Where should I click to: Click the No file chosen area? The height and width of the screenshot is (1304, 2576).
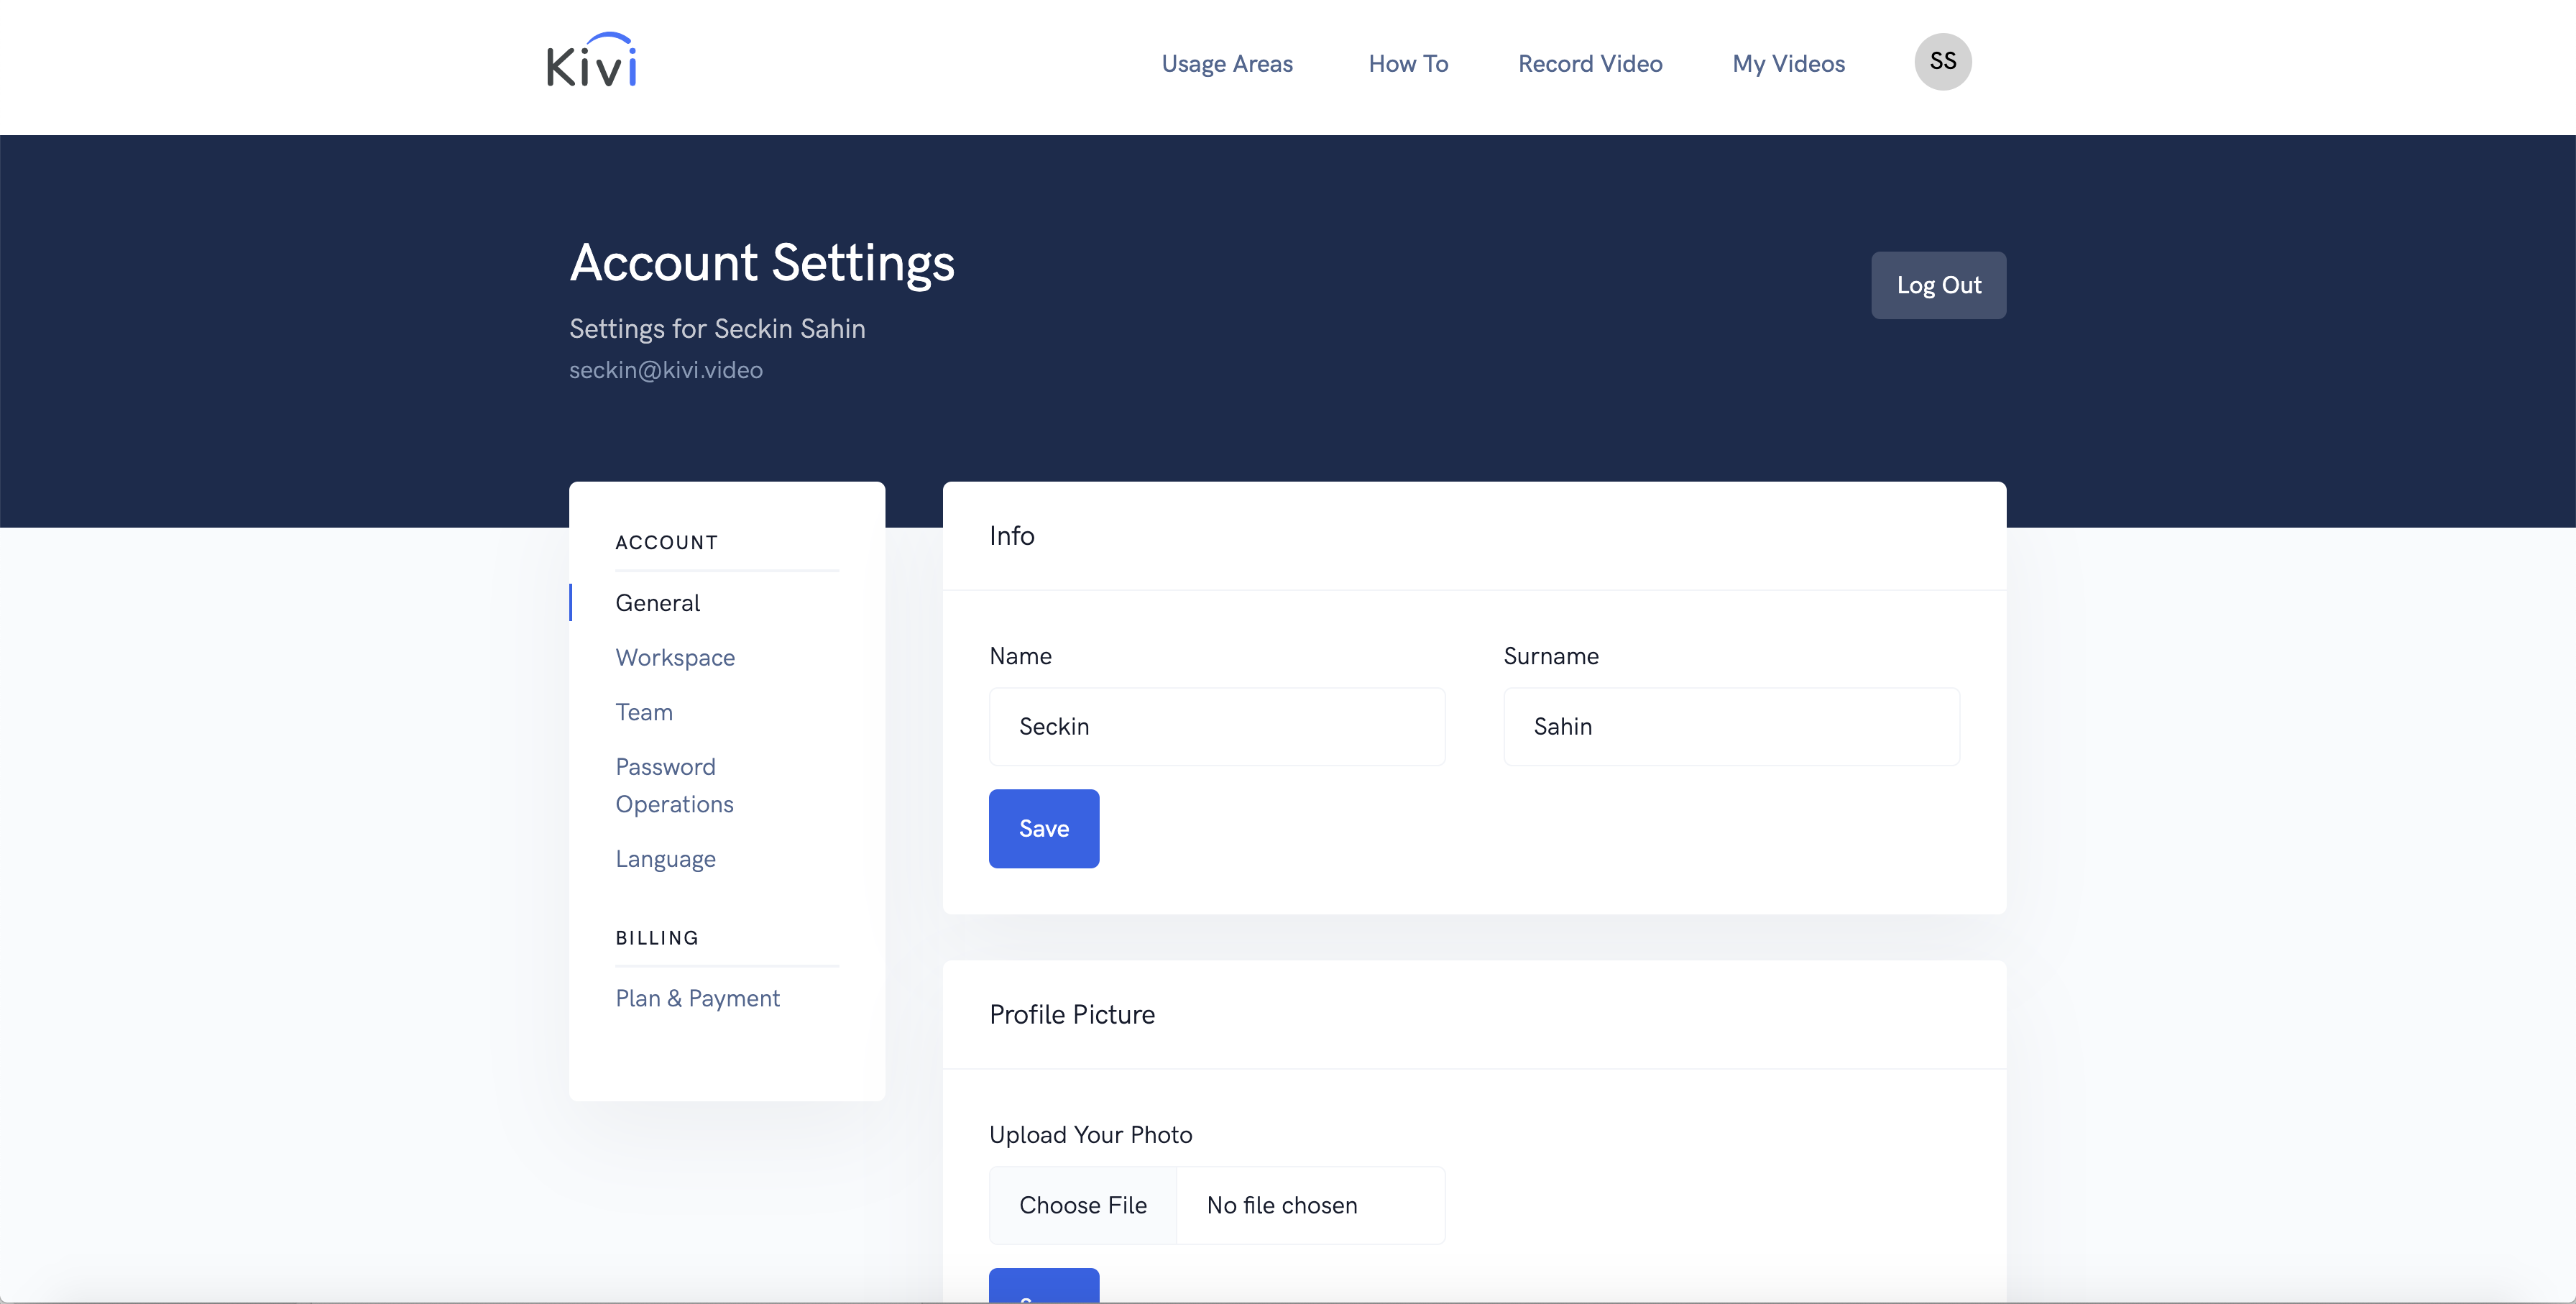[1282, 1205]
